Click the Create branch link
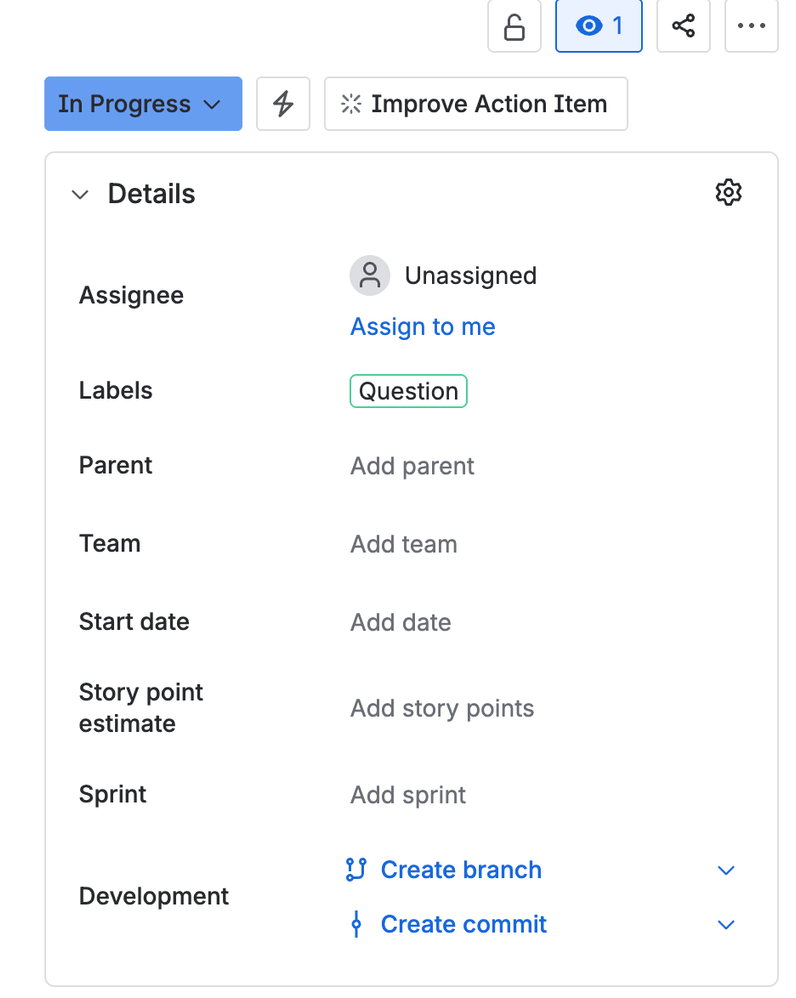 (x=460, y=870)
